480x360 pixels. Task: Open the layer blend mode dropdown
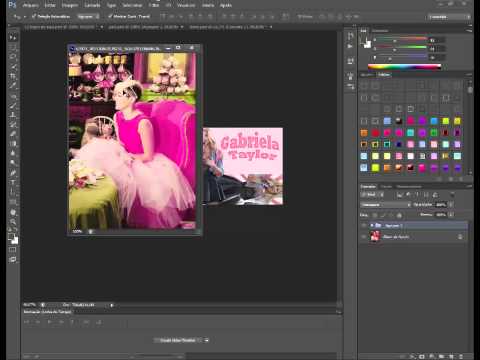[386, 205]
